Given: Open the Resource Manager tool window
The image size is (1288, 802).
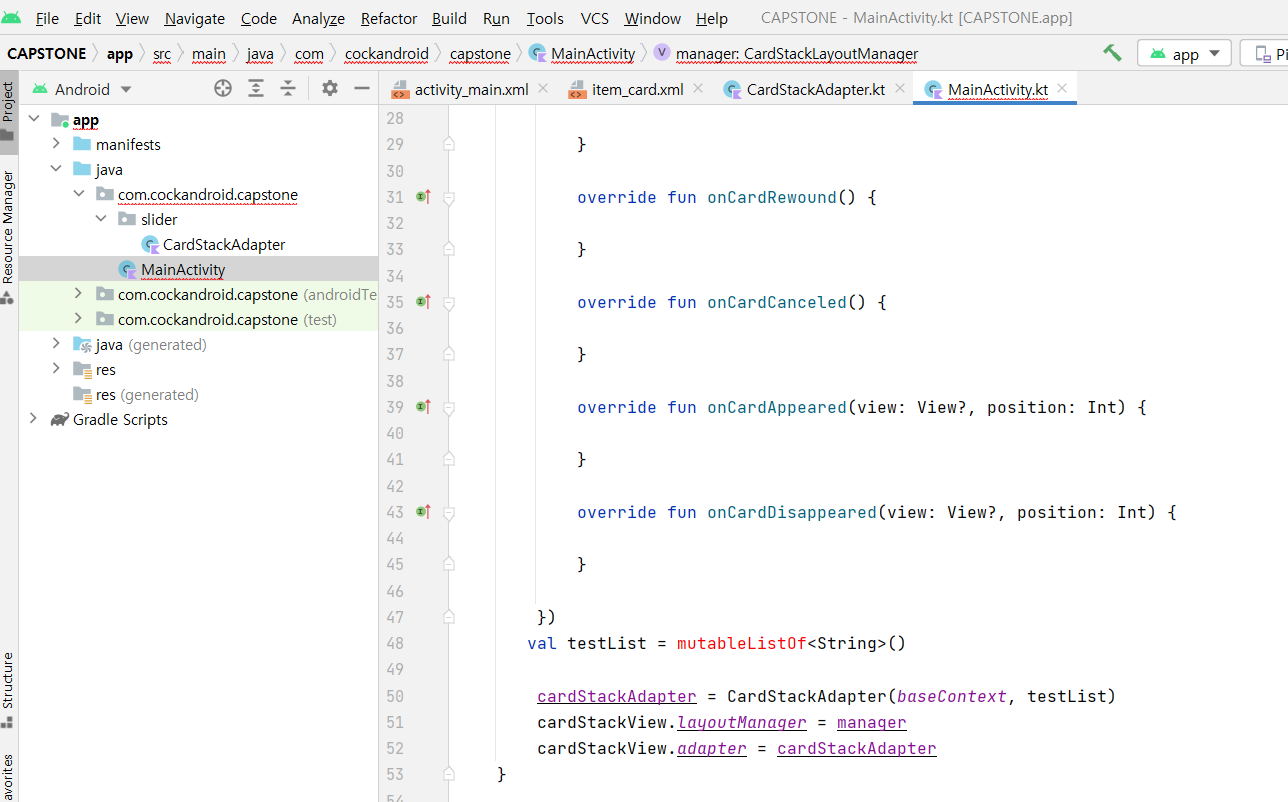Looking at the screenshot, I should tap(8, 237).
